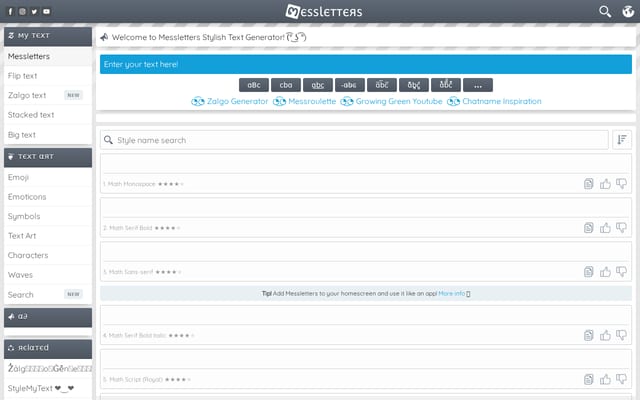Toggle the overlined abc button

[382, 85]
